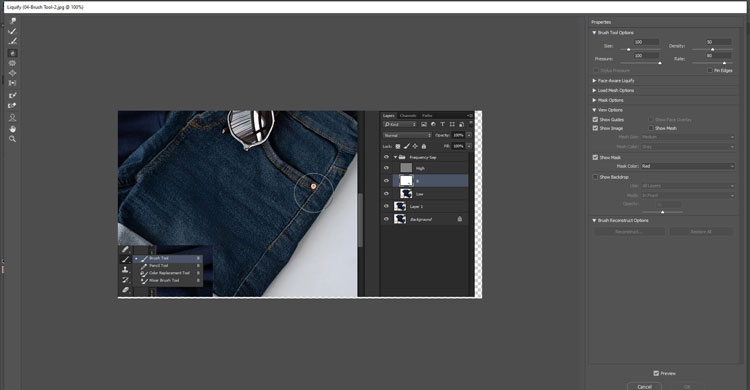Enable the Pin Edges checkbox
The image size is (750, 390).
click(x=710, y=70)
